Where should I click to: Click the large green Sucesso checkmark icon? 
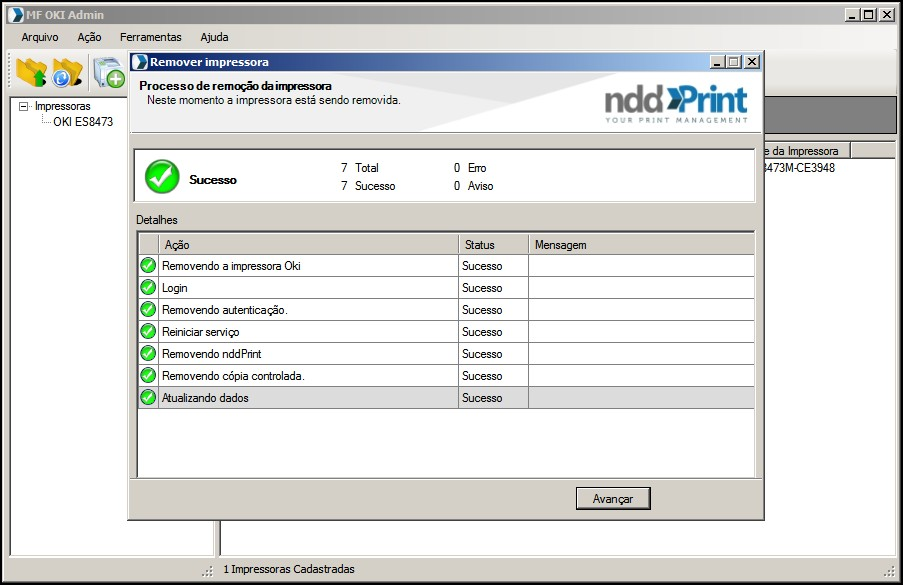(x=161, y=177)
